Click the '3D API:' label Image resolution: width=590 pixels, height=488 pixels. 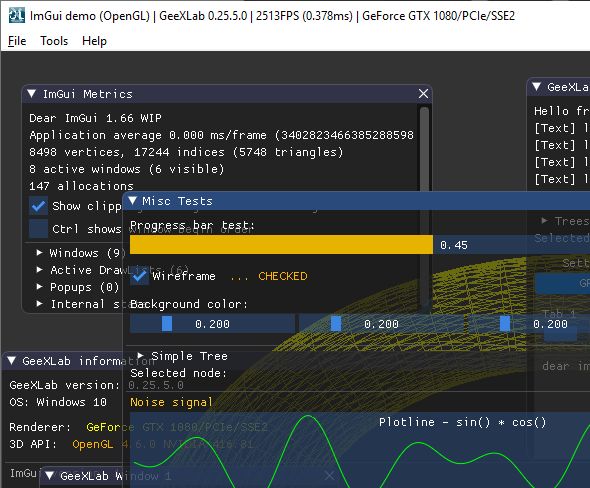pyautogui.click(x=33, y=444)
